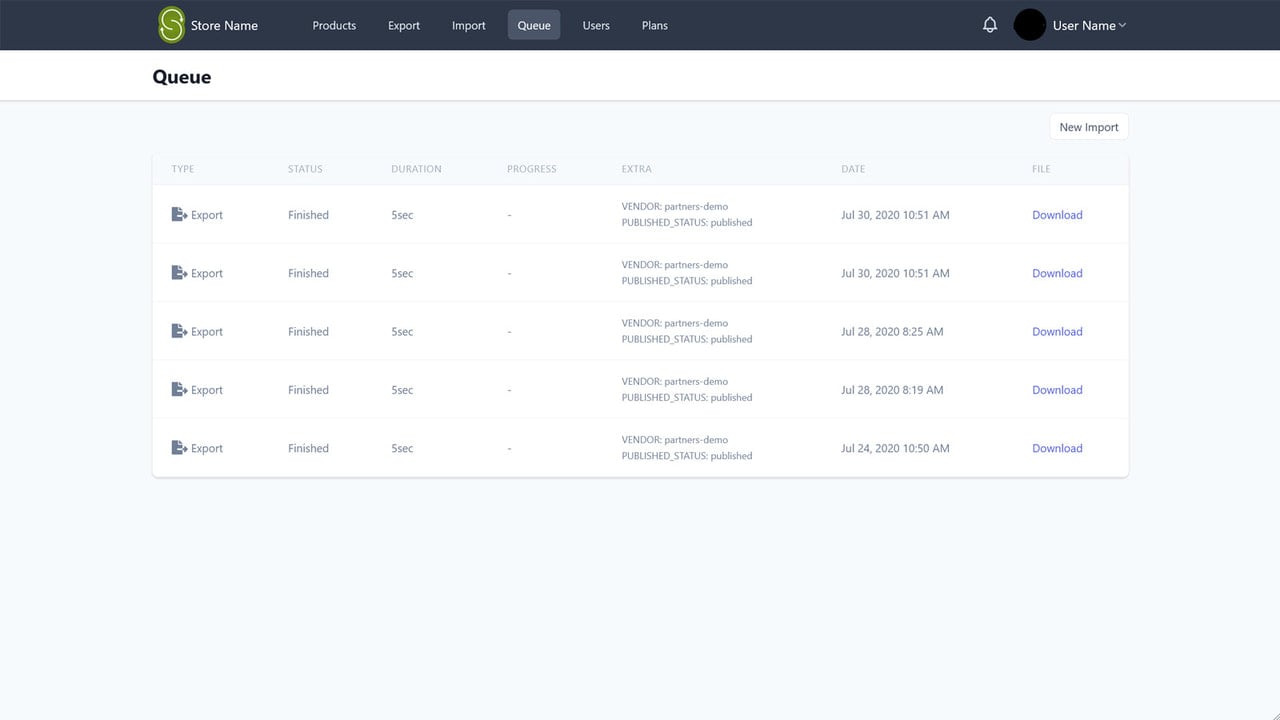
Task: Click PUBLISHED_STATUS in Jul 28 8:19 AM row
Action: 687,397
